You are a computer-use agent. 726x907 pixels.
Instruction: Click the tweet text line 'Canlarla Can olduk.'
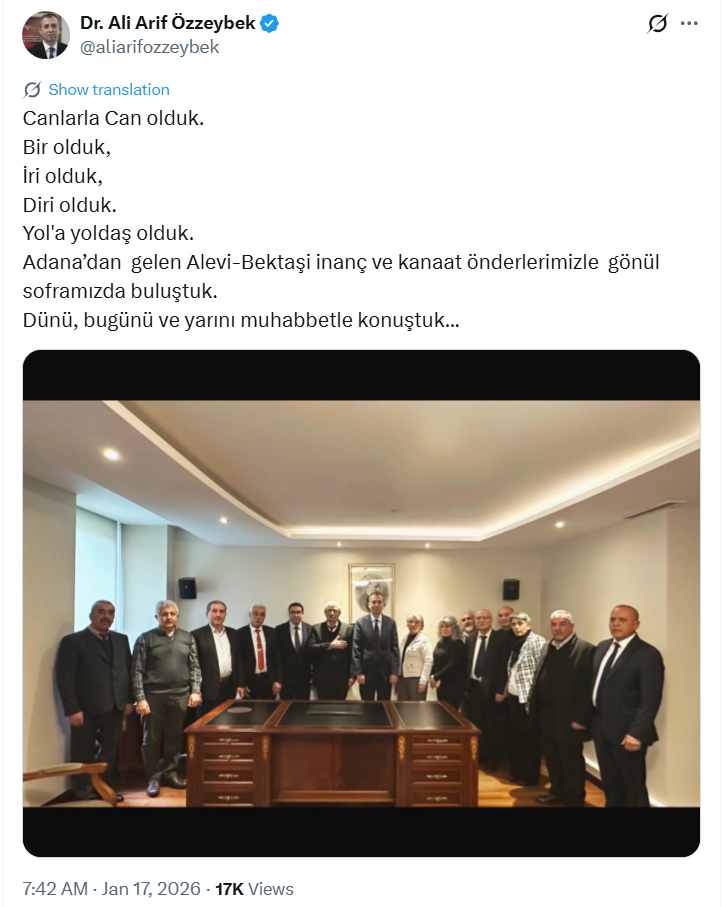[x=113, y=118]
